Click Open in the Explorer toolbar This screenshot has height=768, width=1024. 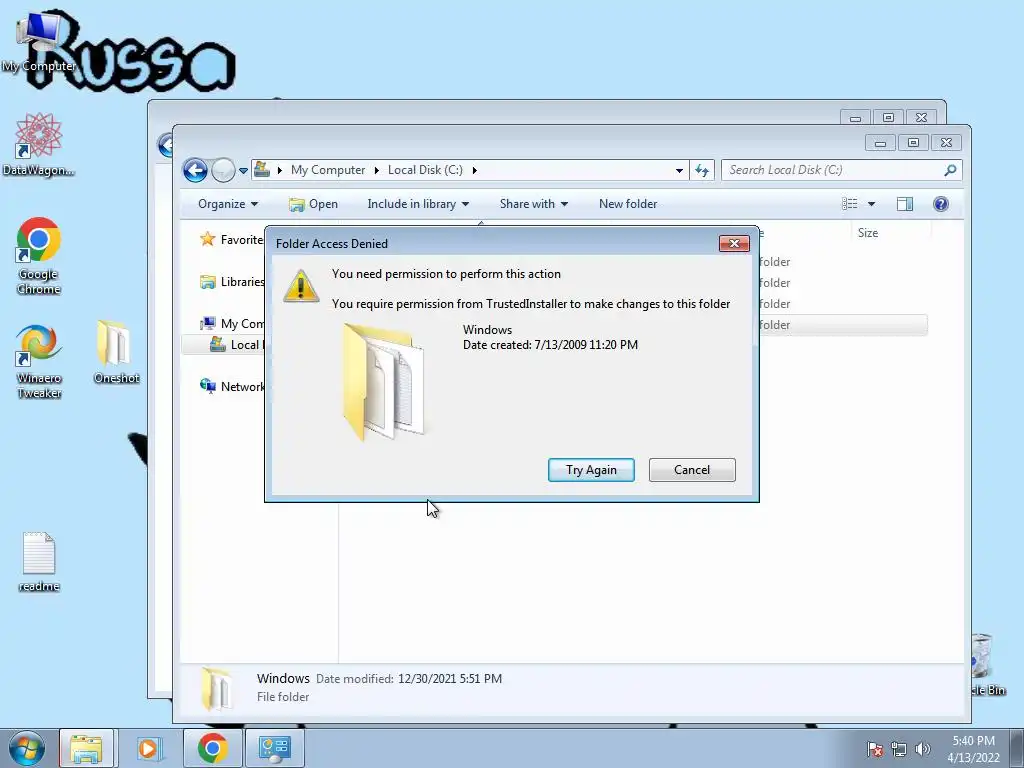click(x=313, y=204)
